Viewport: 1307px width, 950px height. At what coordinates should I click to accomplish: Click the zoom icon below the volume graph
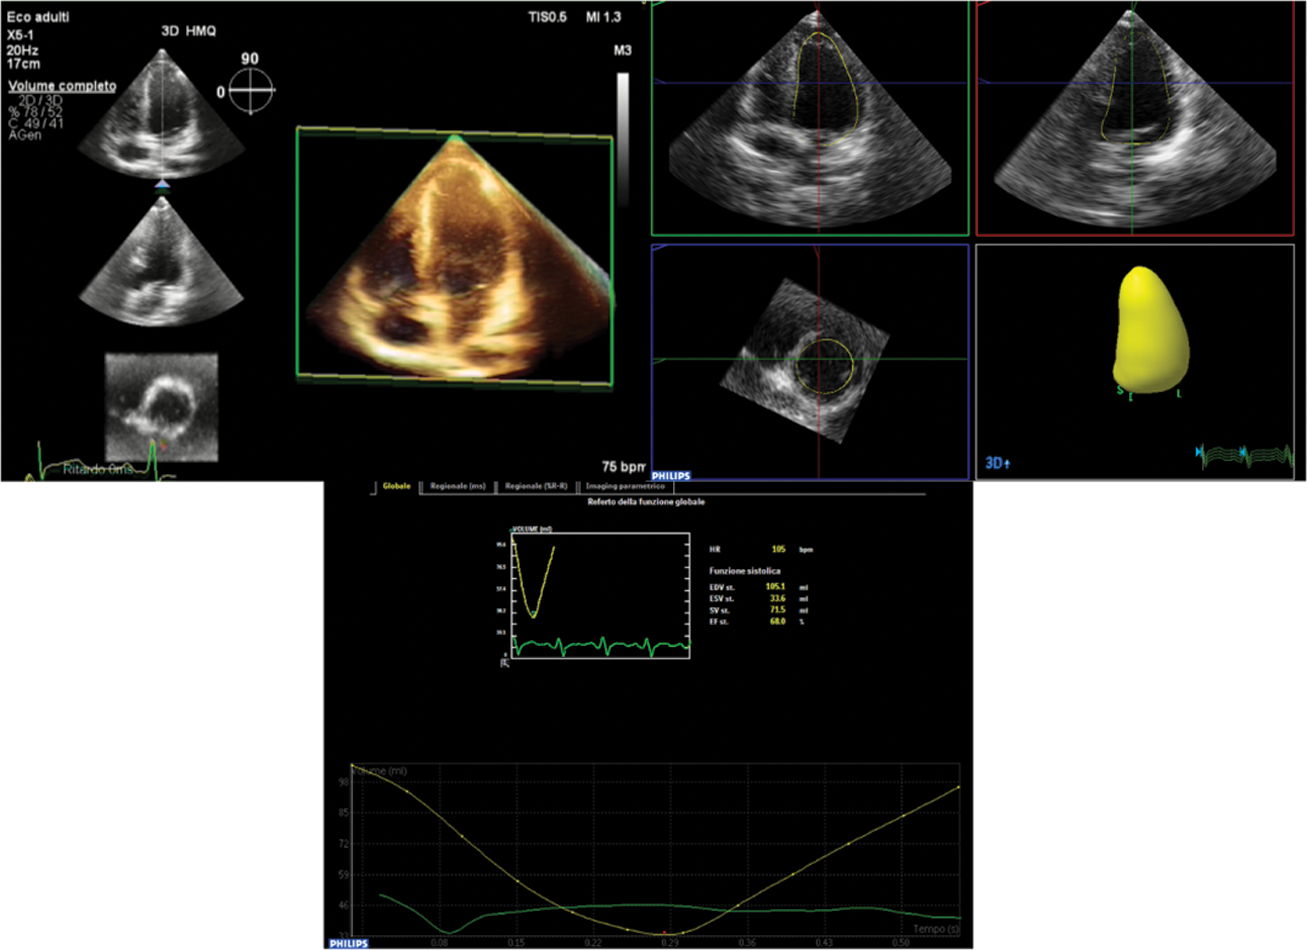click(505, 664)
